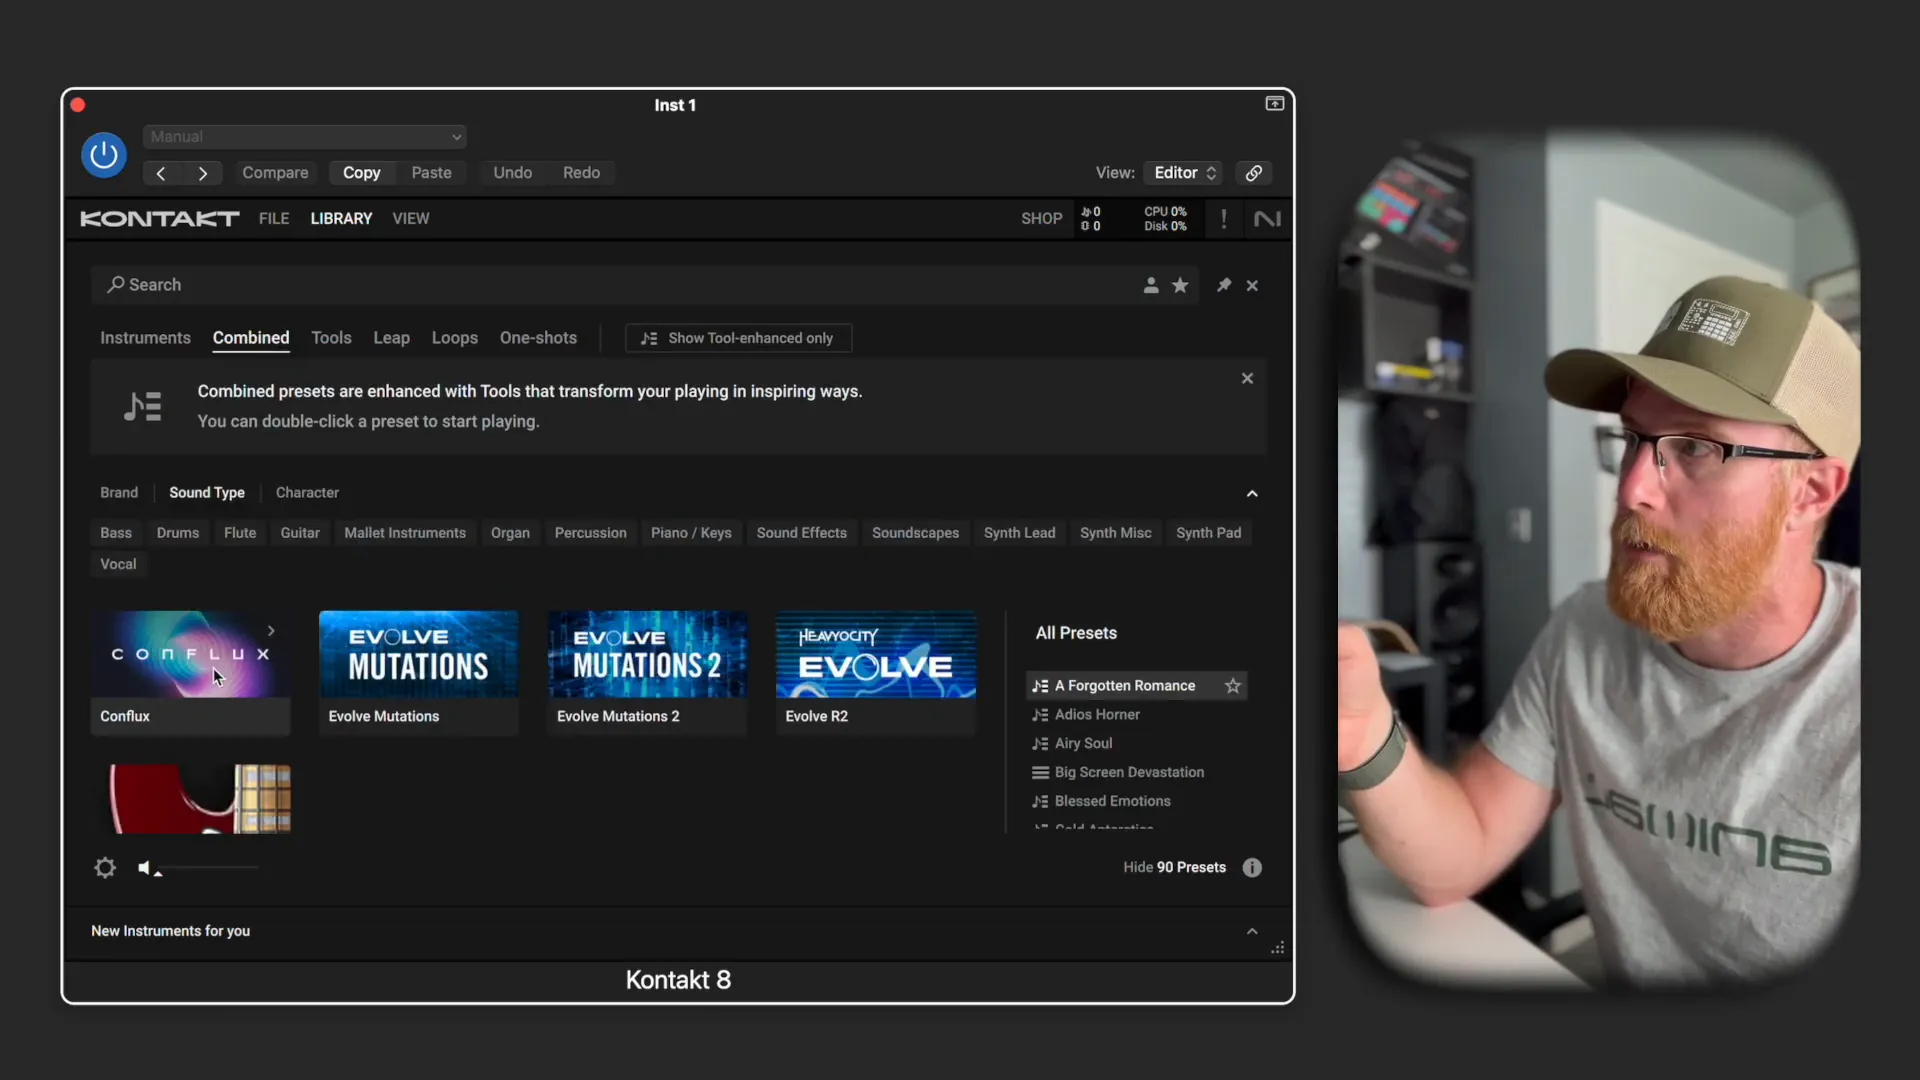
Task: Go to previous preset arrow
Action: [x=161, y=173]
